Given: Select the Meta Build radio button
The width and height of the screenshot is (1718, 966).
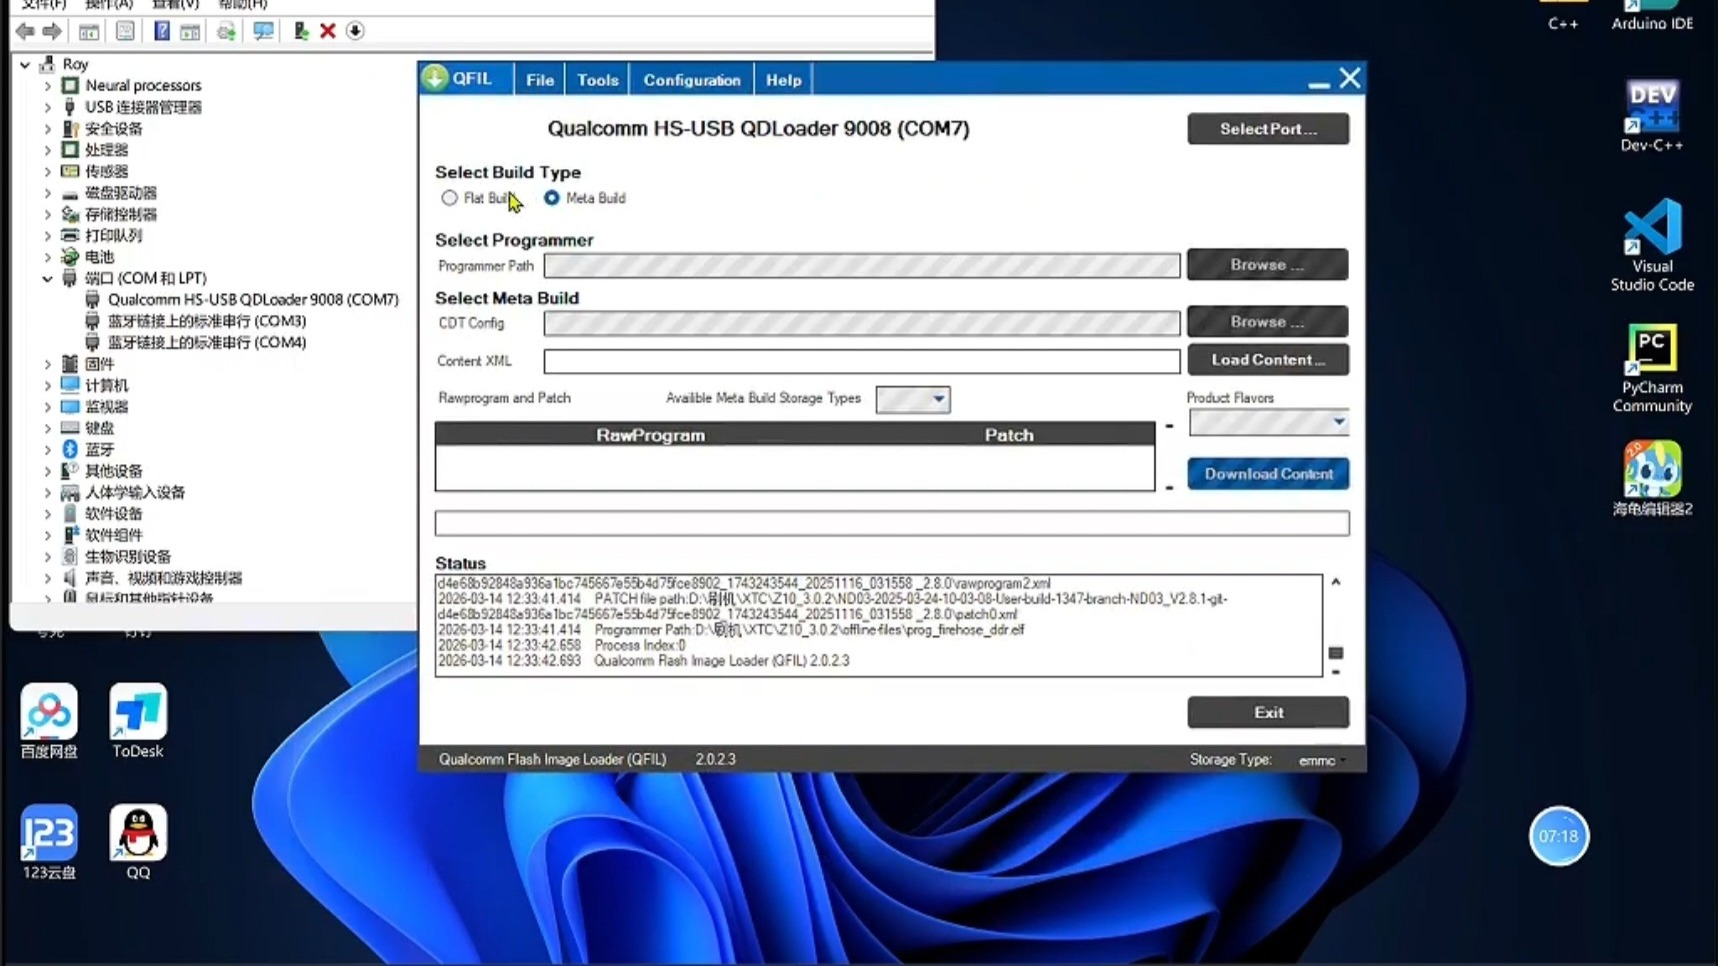Looking at the screenshot, I should click(552, 198).
